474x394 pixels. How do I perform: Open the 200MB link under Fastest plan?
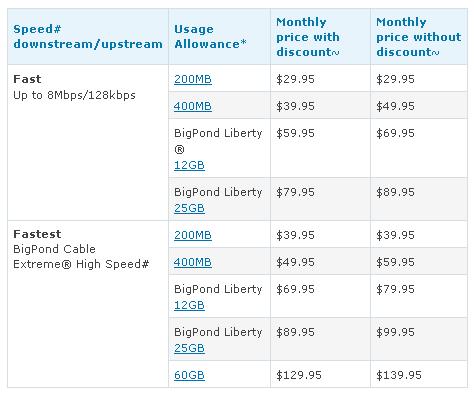coord(193,235)
